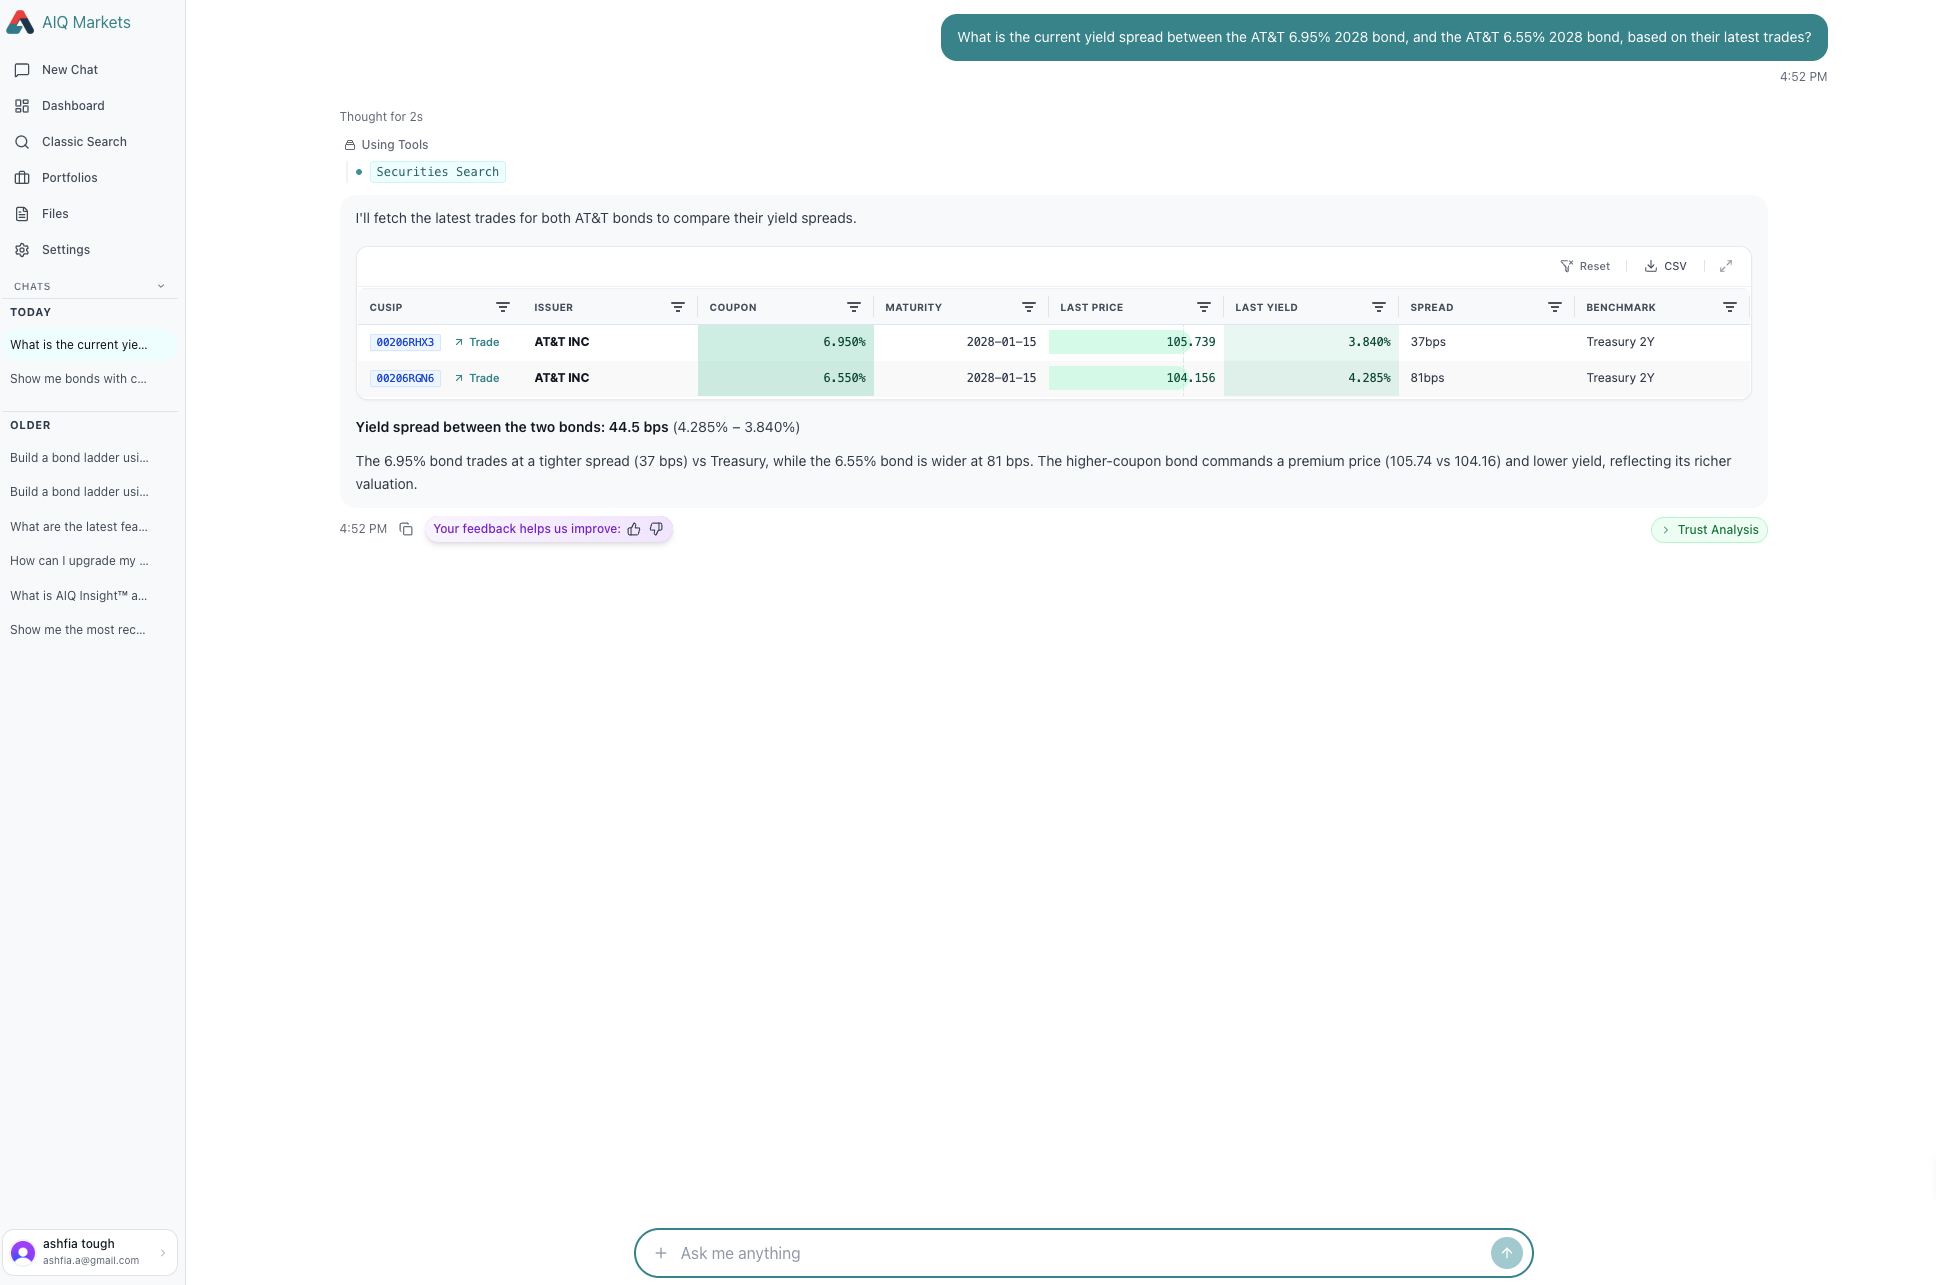The image size is (1936, 1285).
Task: Go to Portfolios in the sidebar
Action: [x=69, y=178]
